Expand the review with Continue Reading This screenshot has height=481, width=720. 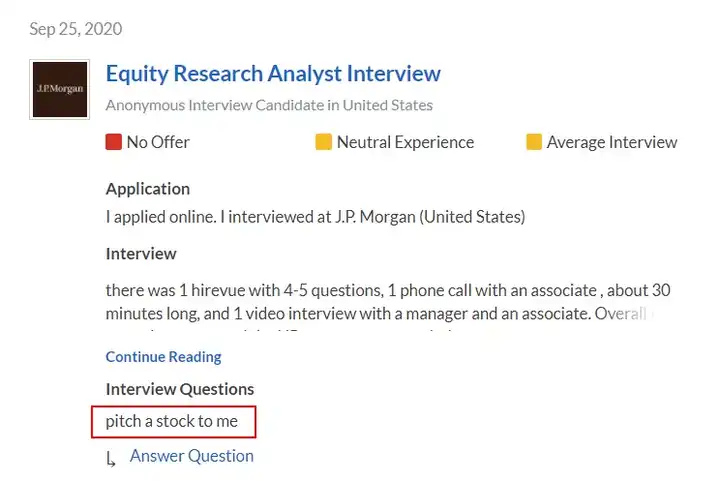click(x=164, y=357)
